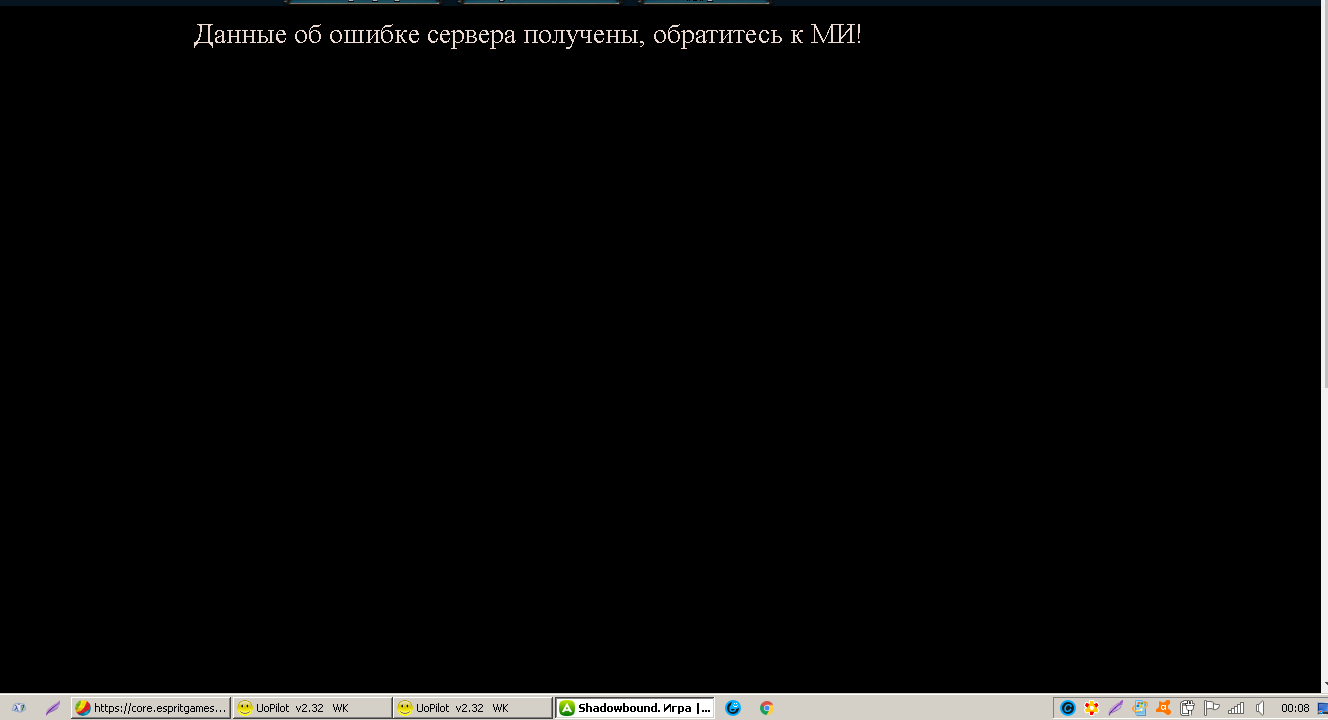Open the blue and yellow tray icon left of Avast

point(1139,708)
